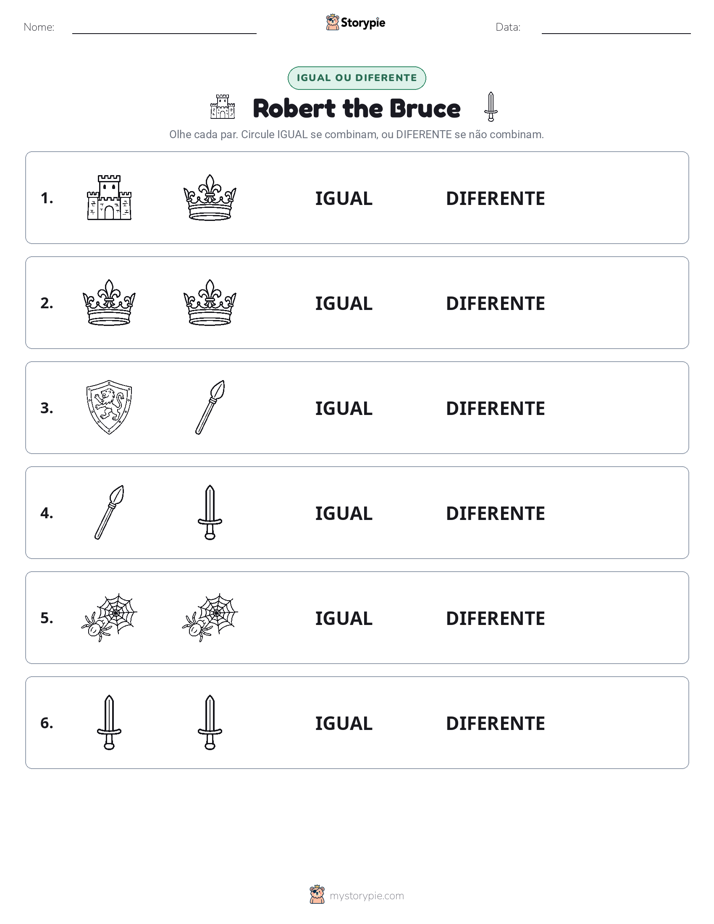Click the small sword icon beside the title
The width and height of the screenshot is (714, 924).
click(491, 107)
